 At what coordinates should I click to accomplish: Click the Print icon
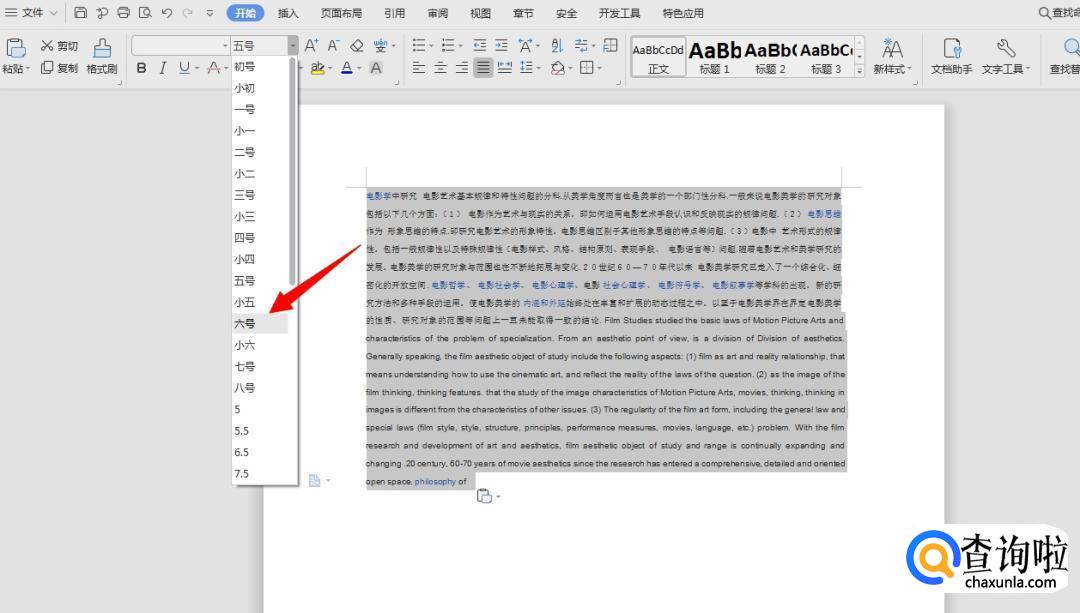click(x=123, y=12)
